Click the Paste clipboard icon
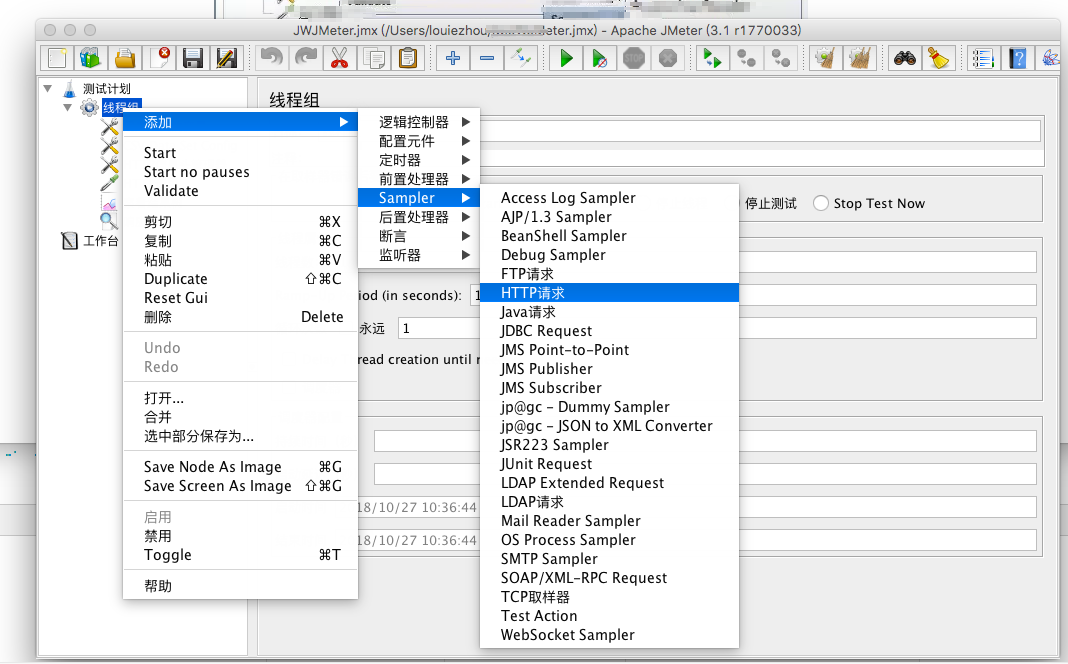1068x664 pixels. 407,59
